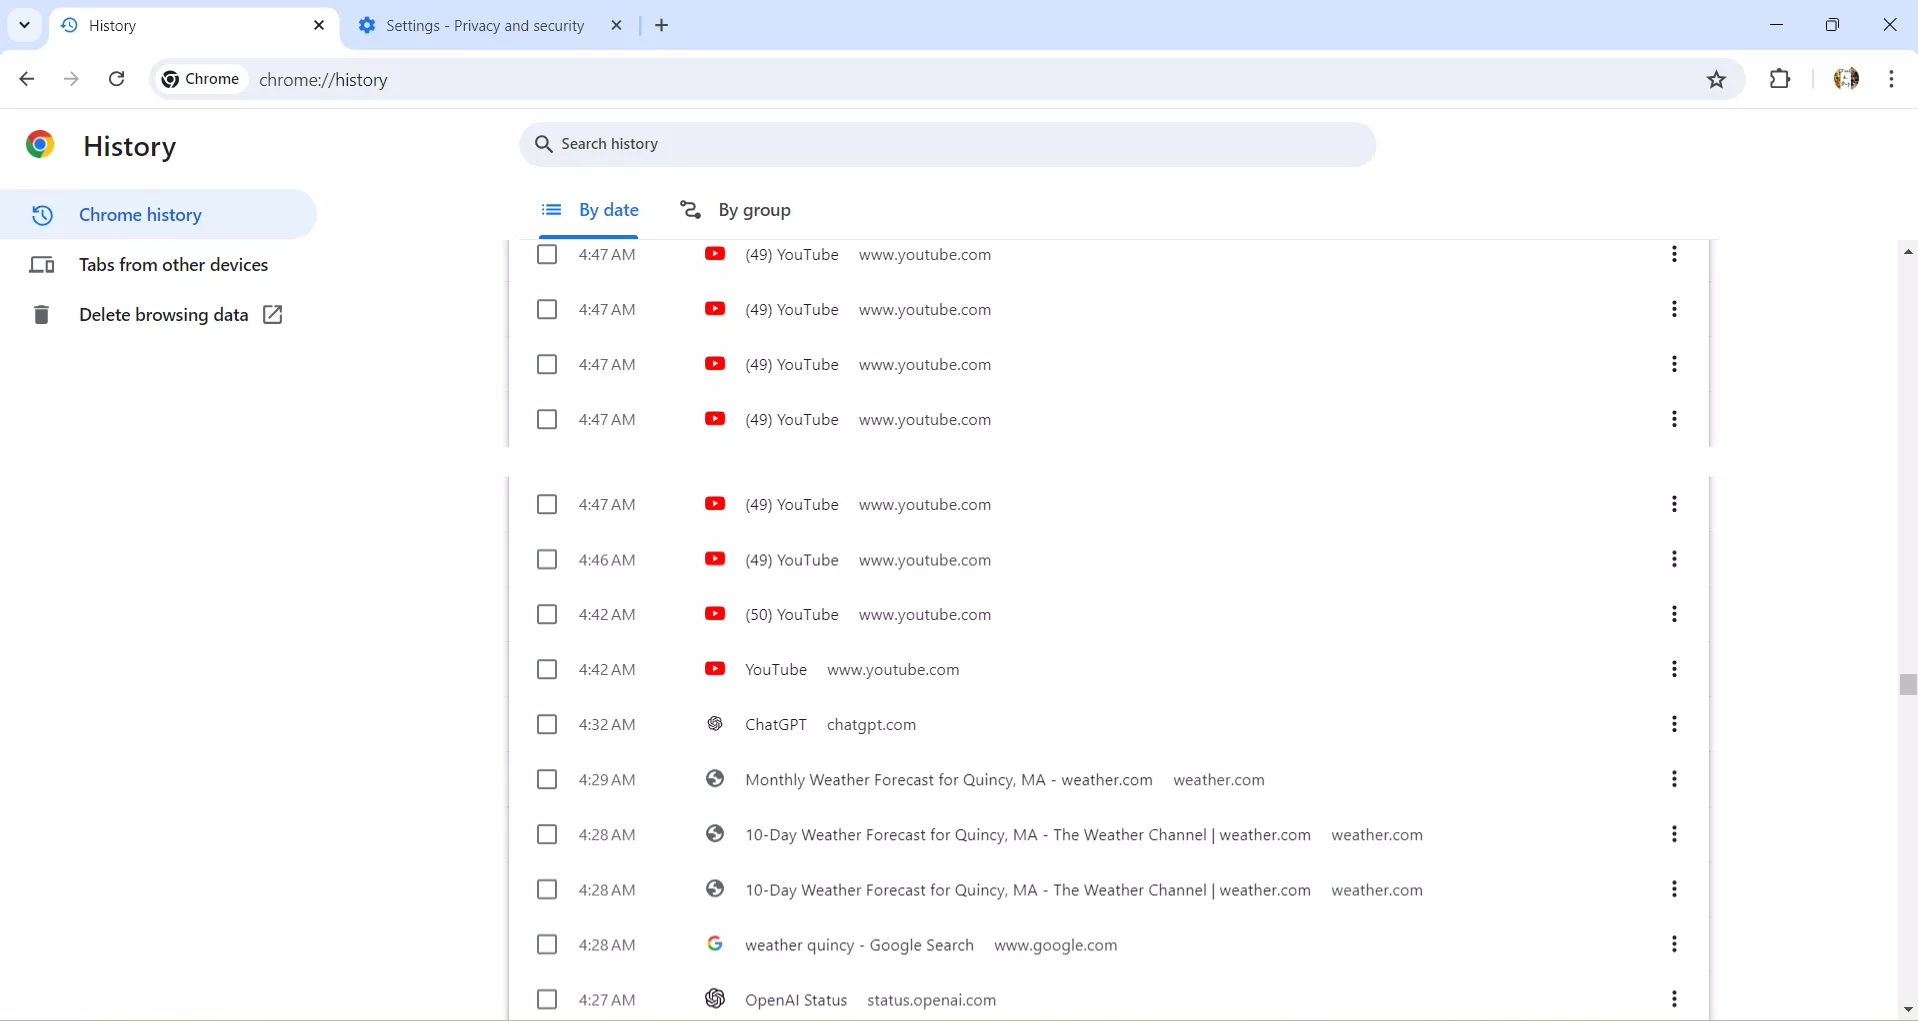Open Chrome history sidebar clock icon
Viewport: 1918px width, 1021px height.
(41, 215)
